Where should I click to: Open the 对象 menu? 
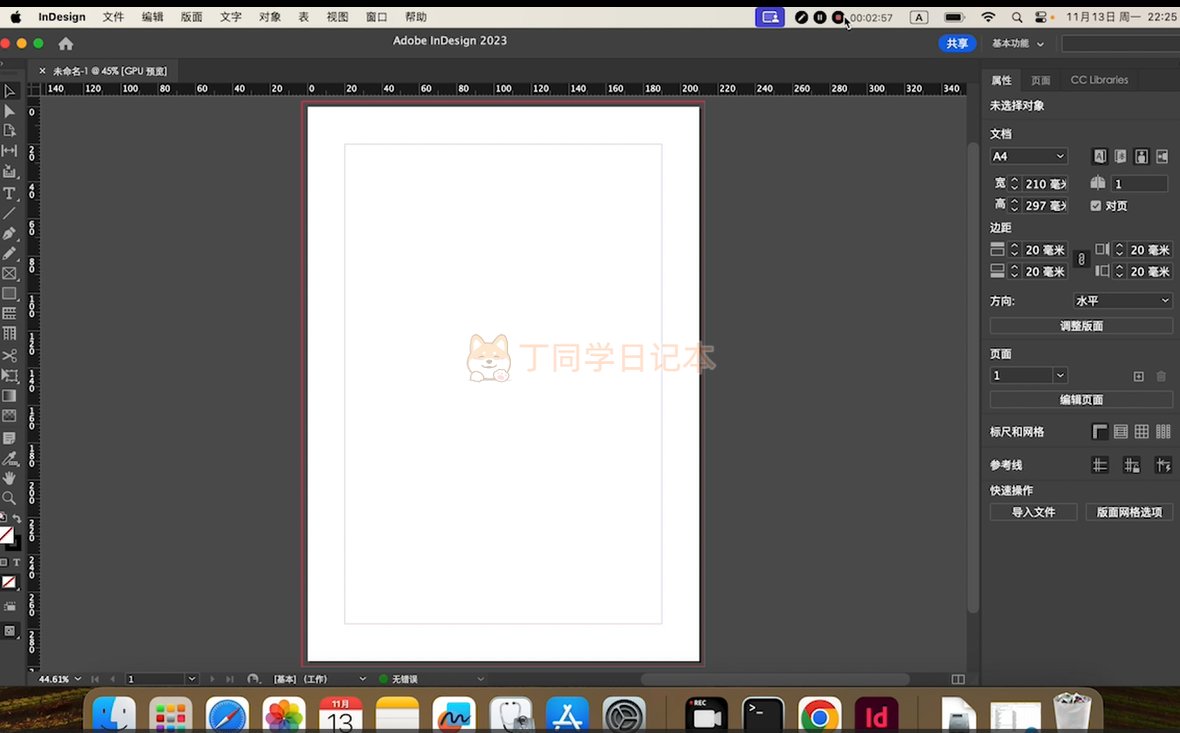[x=270, y=17]
